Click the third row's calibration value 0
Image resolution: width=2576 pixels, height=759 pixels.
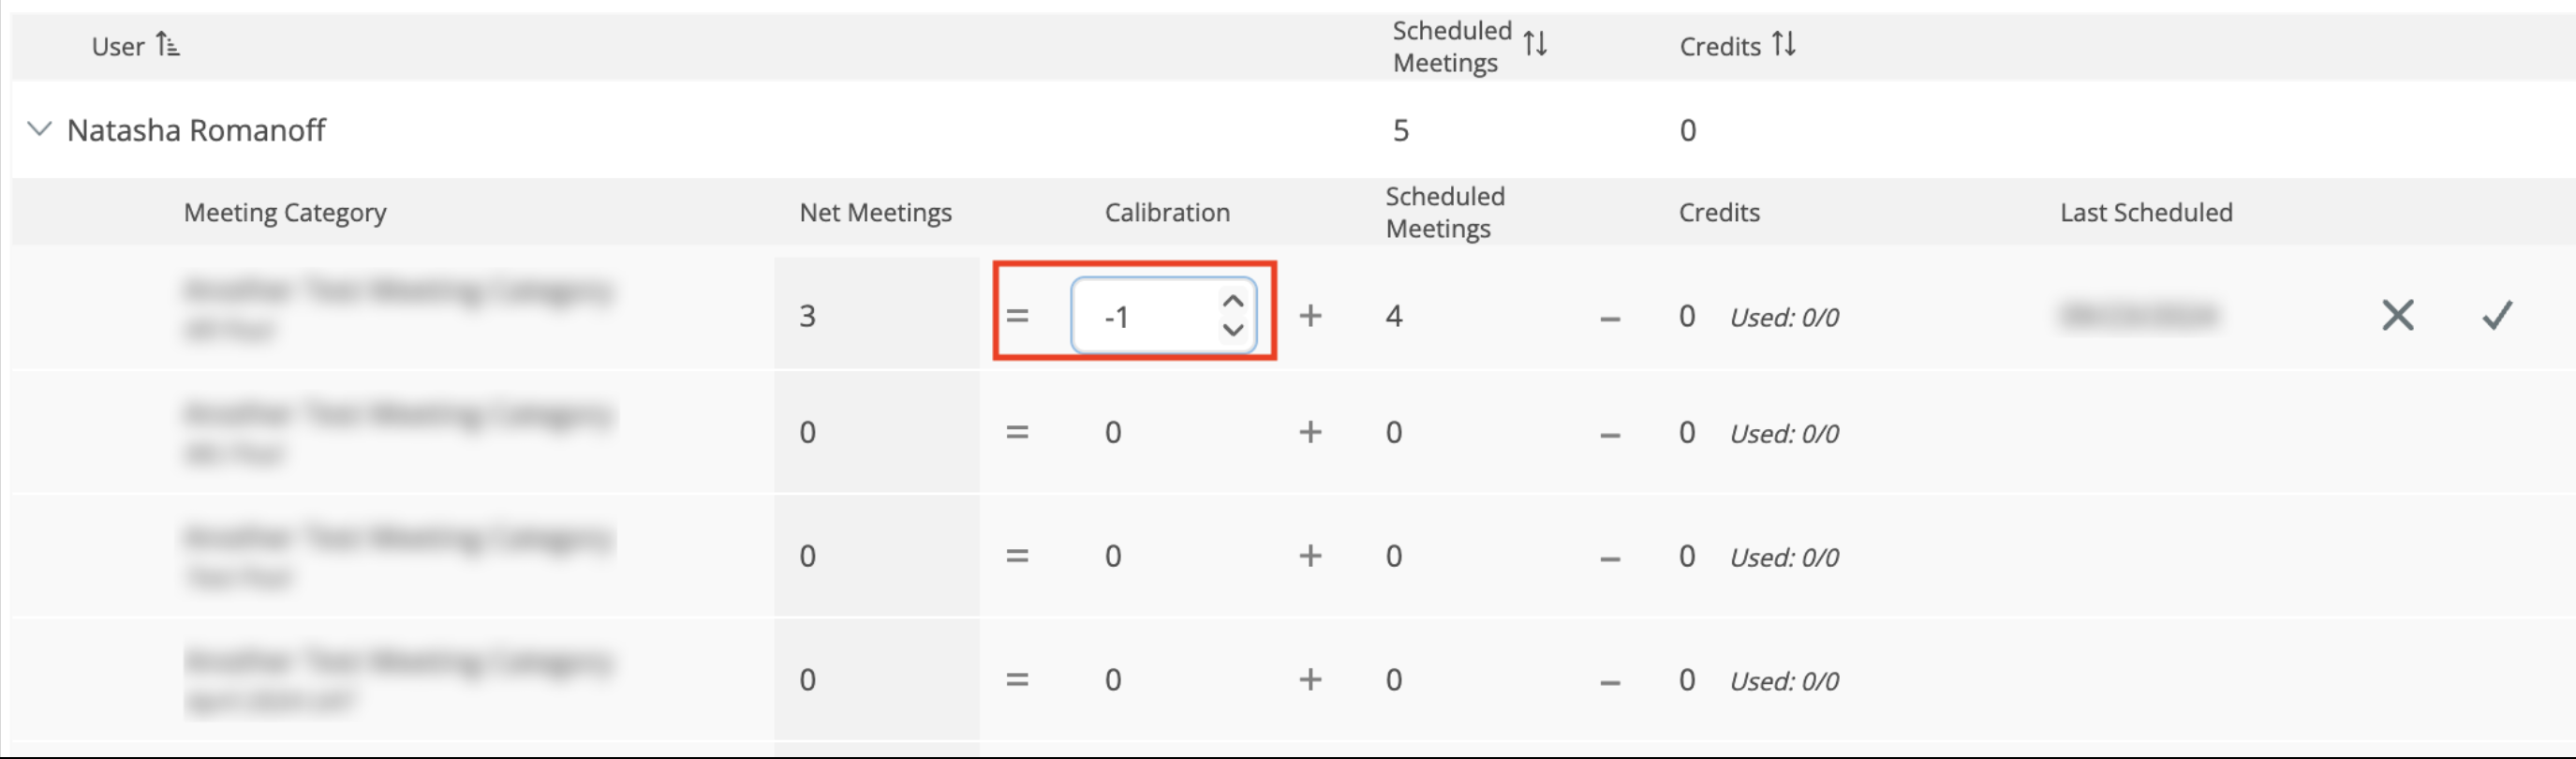[x=1113, y=556]
